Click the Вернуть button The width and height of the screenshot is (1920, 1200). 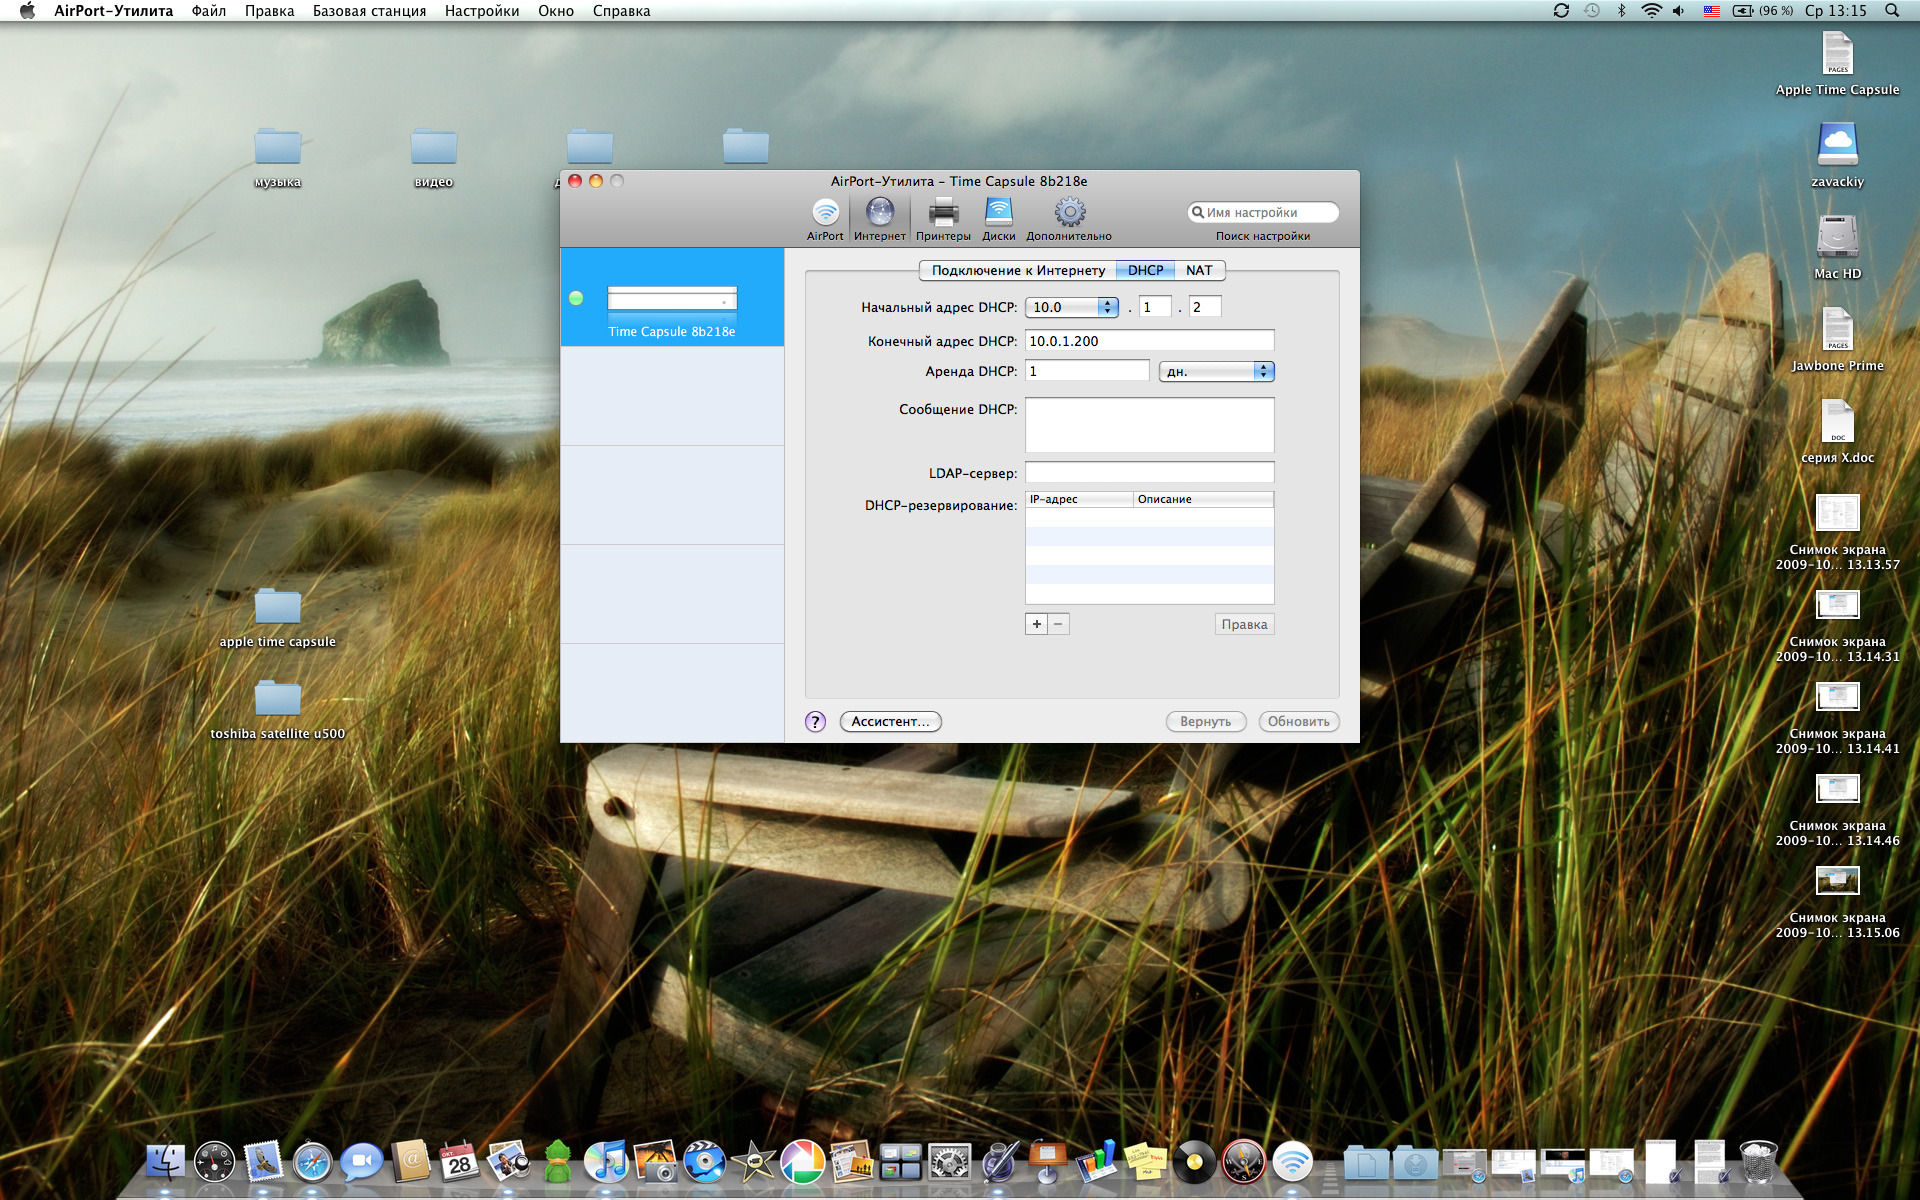(1206, 721)
